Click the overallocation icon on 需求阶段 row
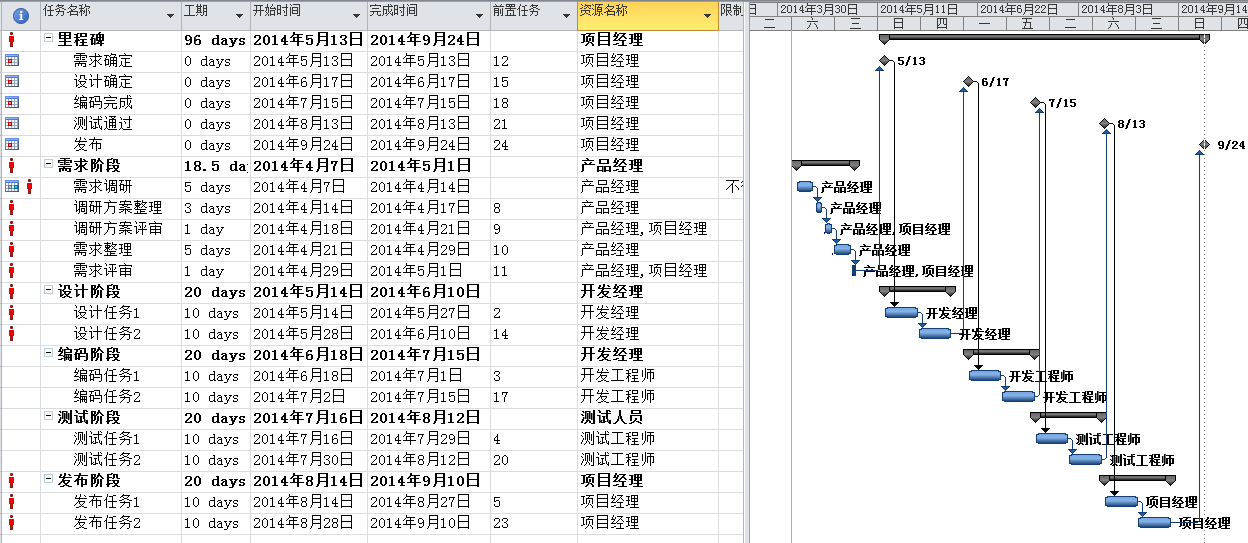 point(12,166)
